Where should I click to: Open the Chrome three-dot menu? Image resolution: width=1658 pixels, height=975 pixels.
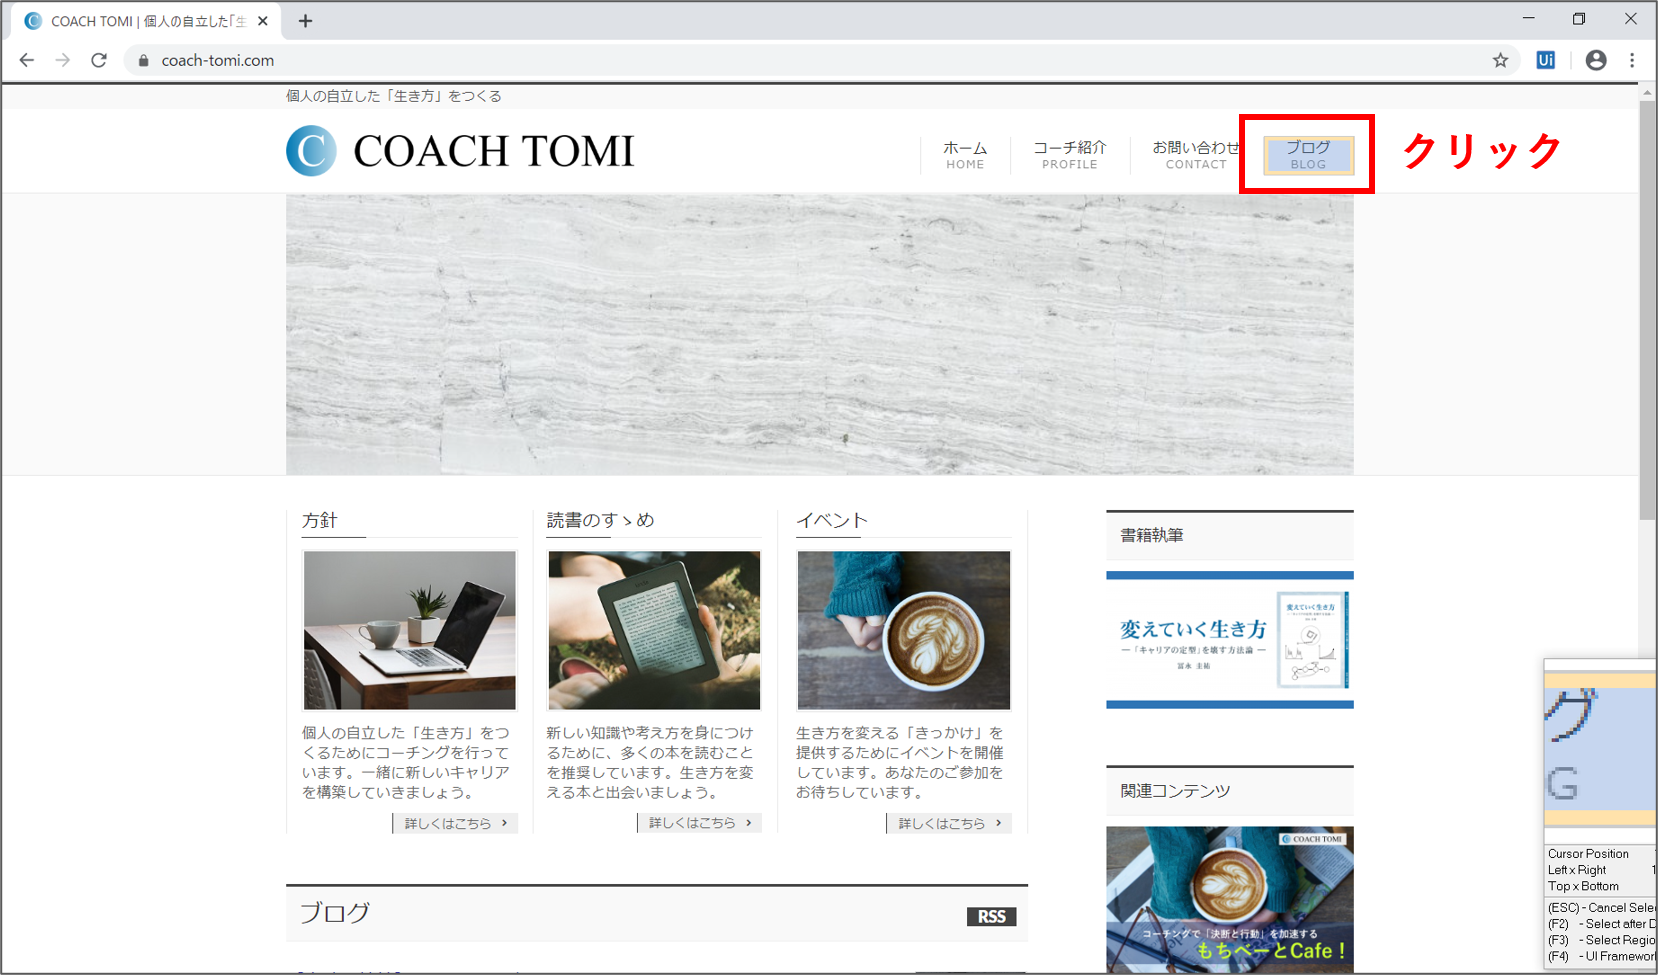pos(1632,60)
